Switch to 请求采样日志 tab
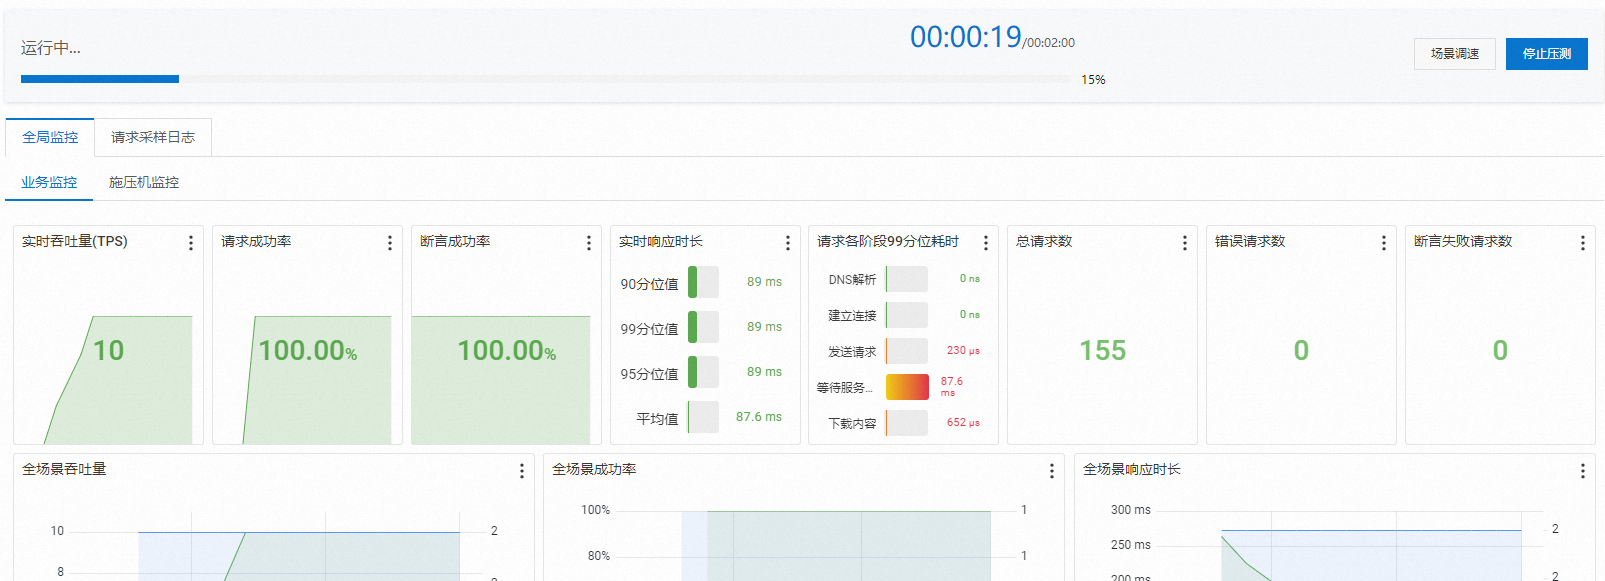1605x581 pixels. tap(153, 138)
